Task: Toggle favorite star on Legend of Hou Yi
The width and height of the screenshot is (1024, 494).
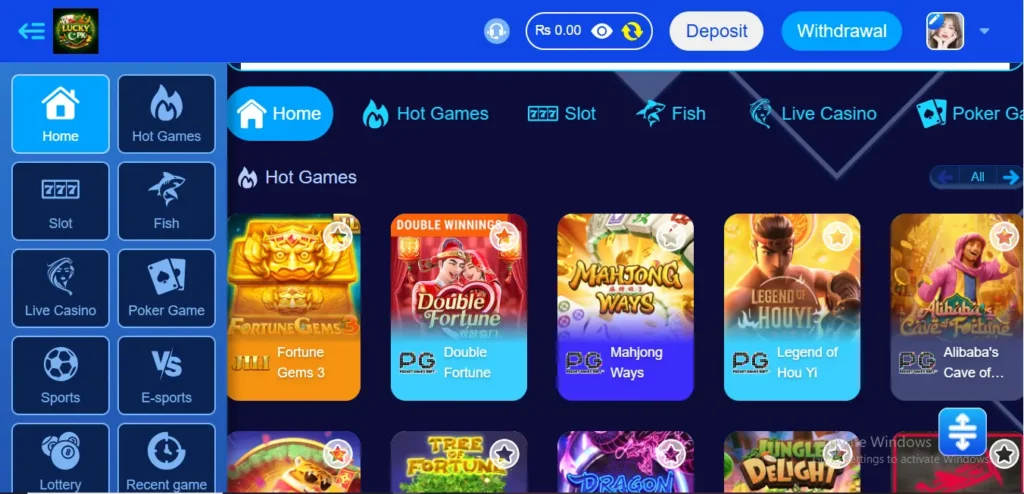Action: click(837, 237)
